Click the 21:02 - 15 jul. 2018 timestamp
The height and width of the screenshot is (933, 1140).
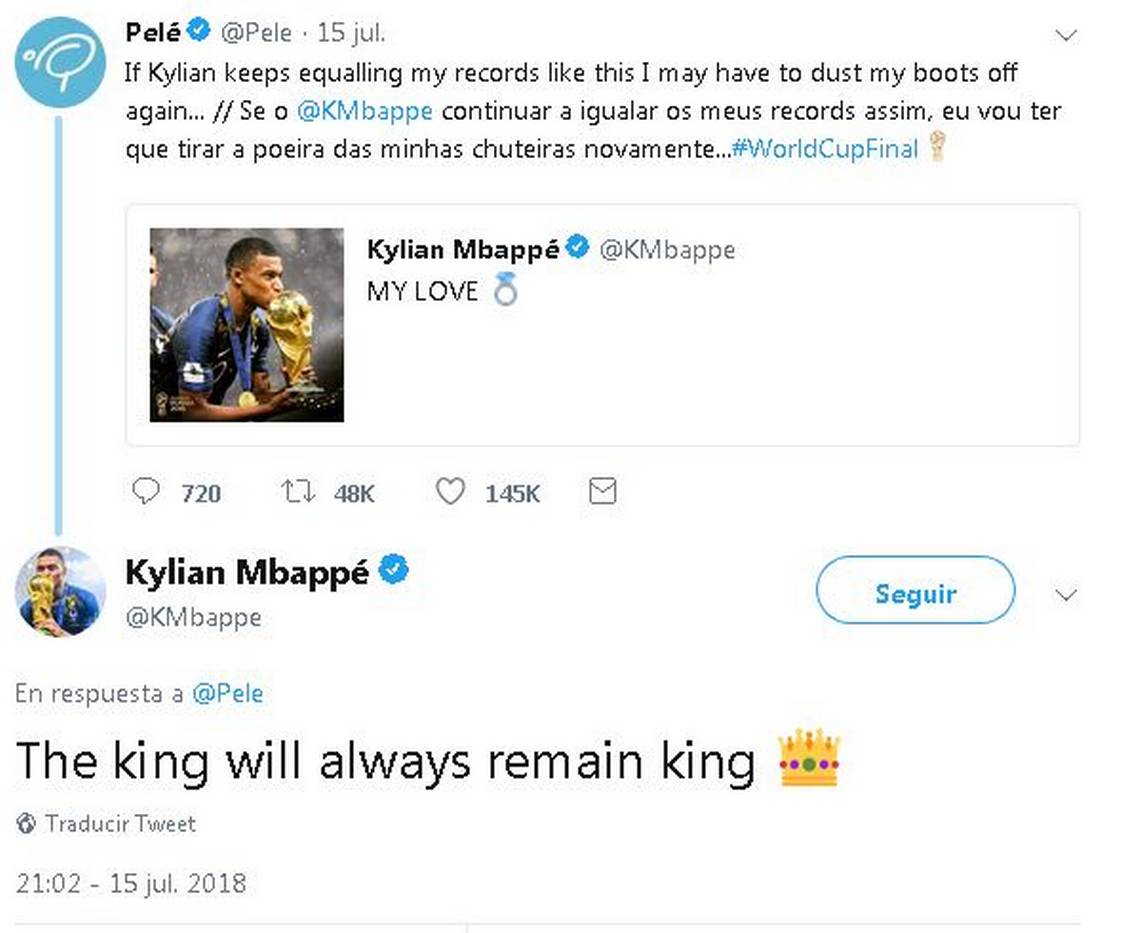[131, 883]
